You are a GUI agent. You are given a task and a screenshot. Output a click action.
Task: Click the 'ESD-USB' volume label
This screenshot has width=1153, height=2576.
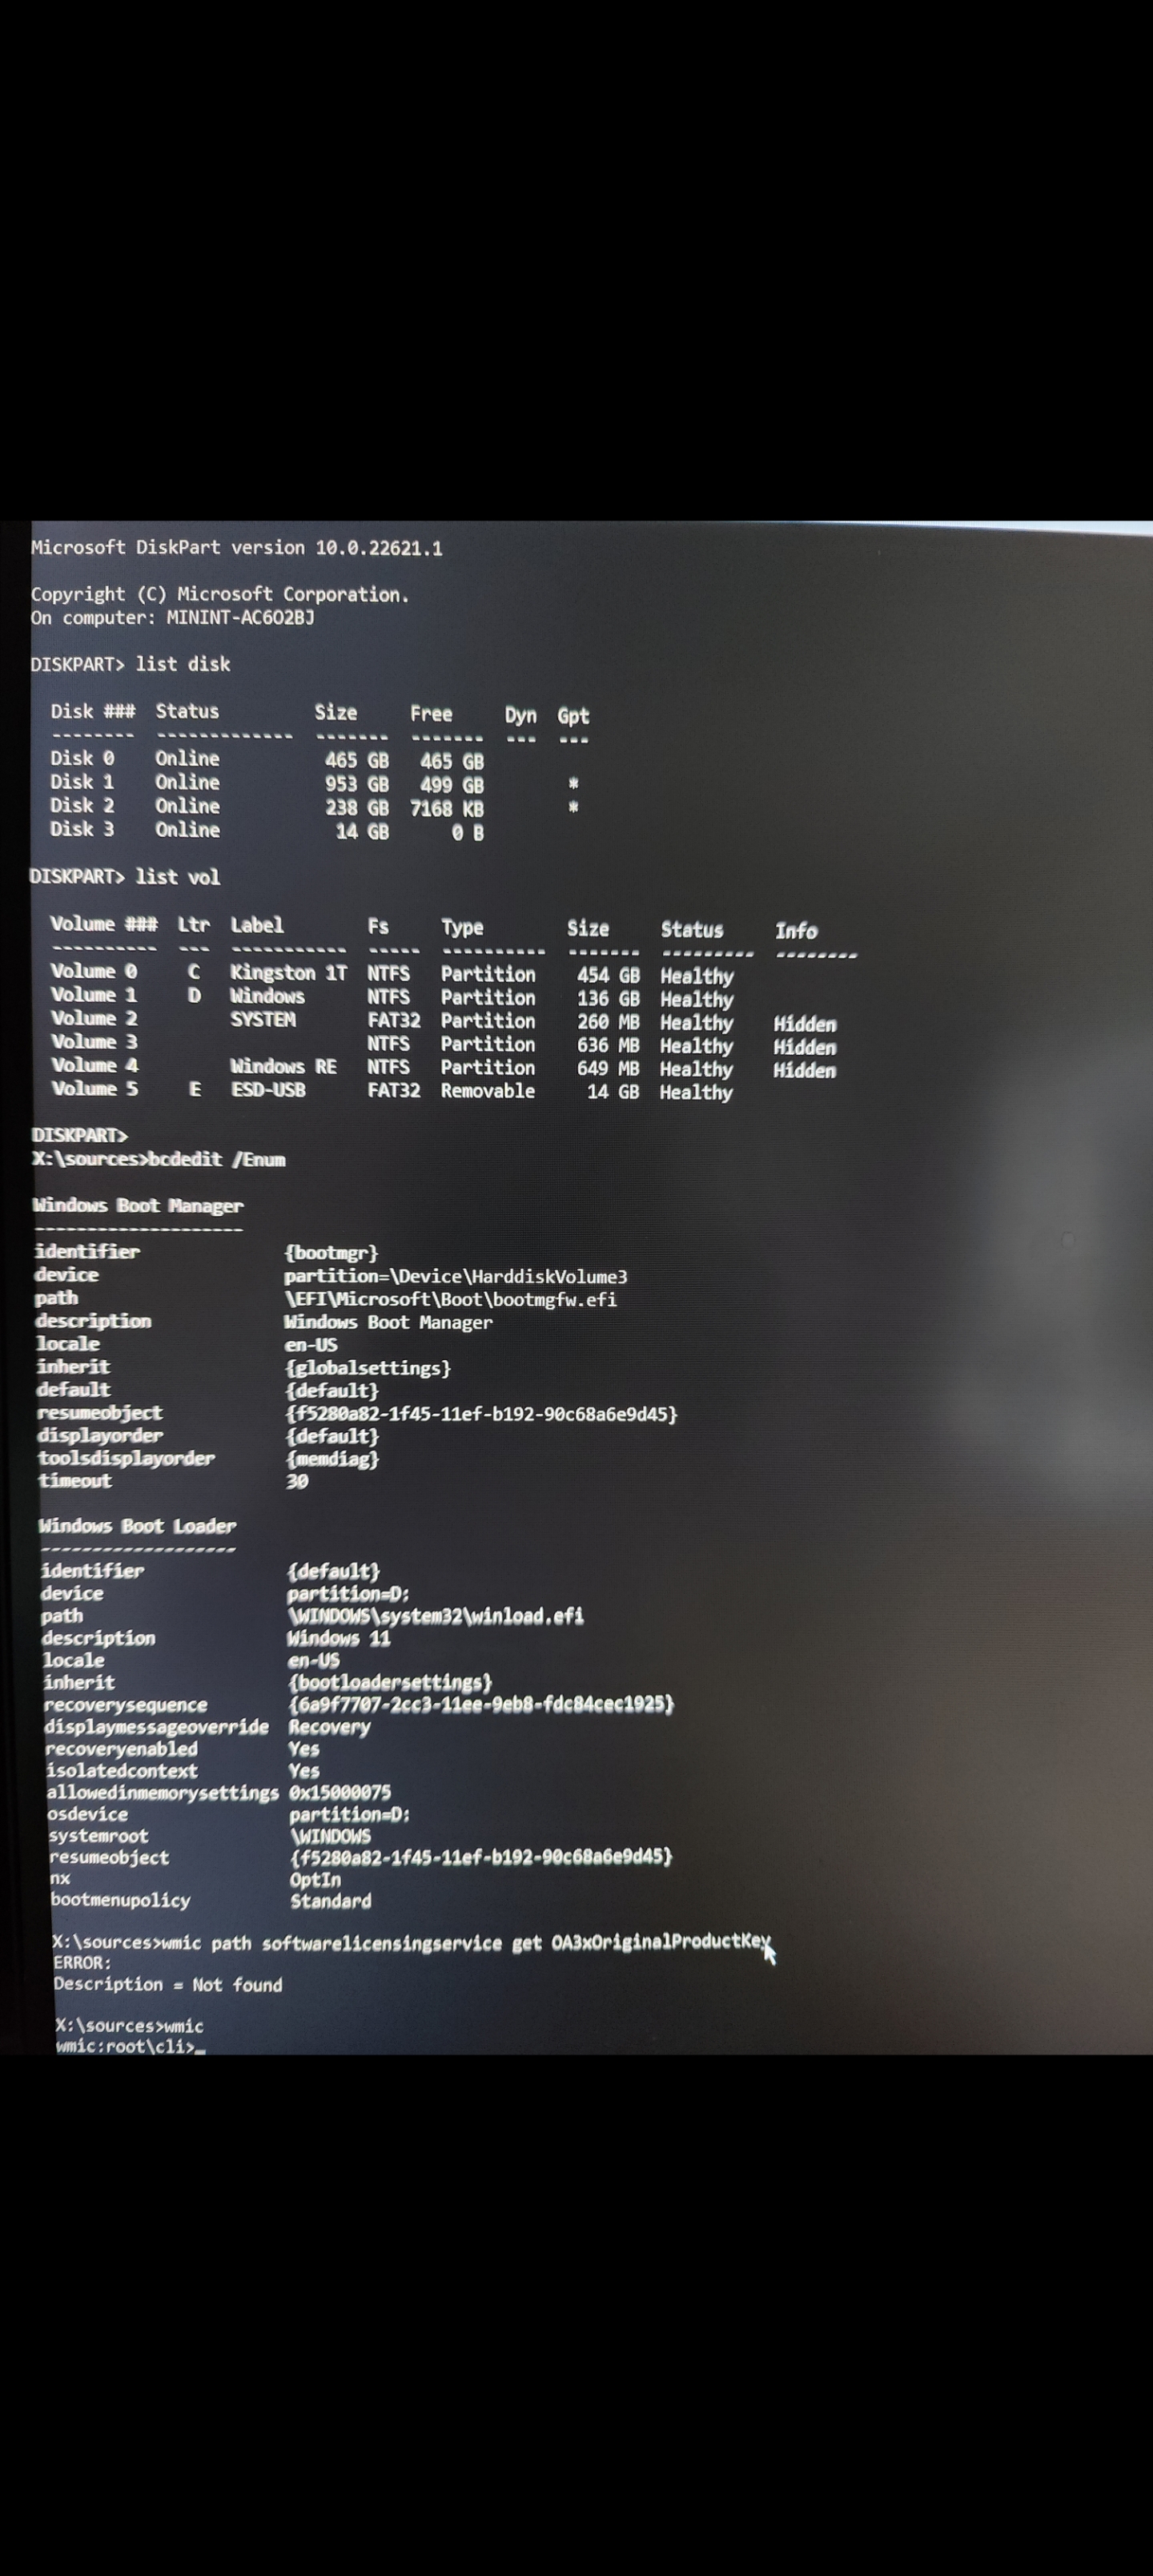[x=268, y=1090]
